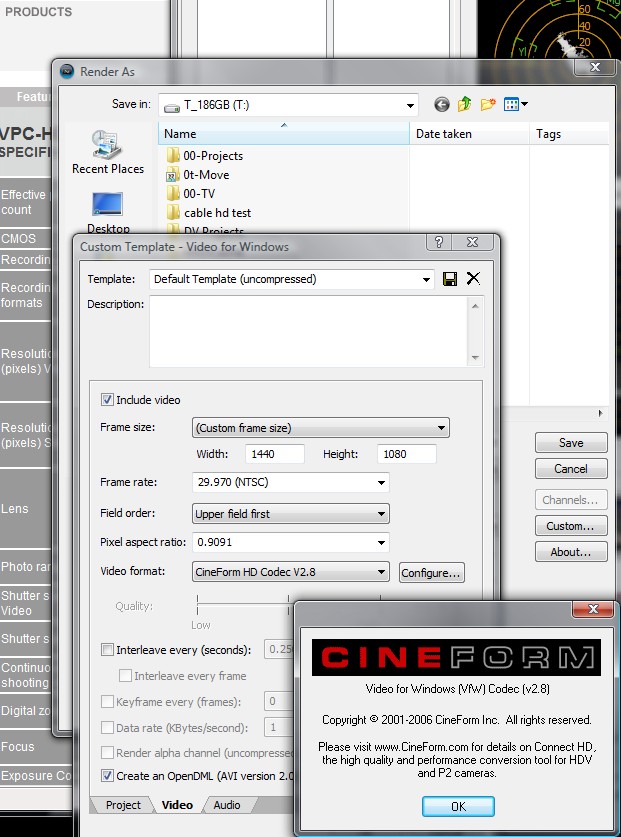
Task: Click Description scrollbar down arrow
Action: coord(475,358)
